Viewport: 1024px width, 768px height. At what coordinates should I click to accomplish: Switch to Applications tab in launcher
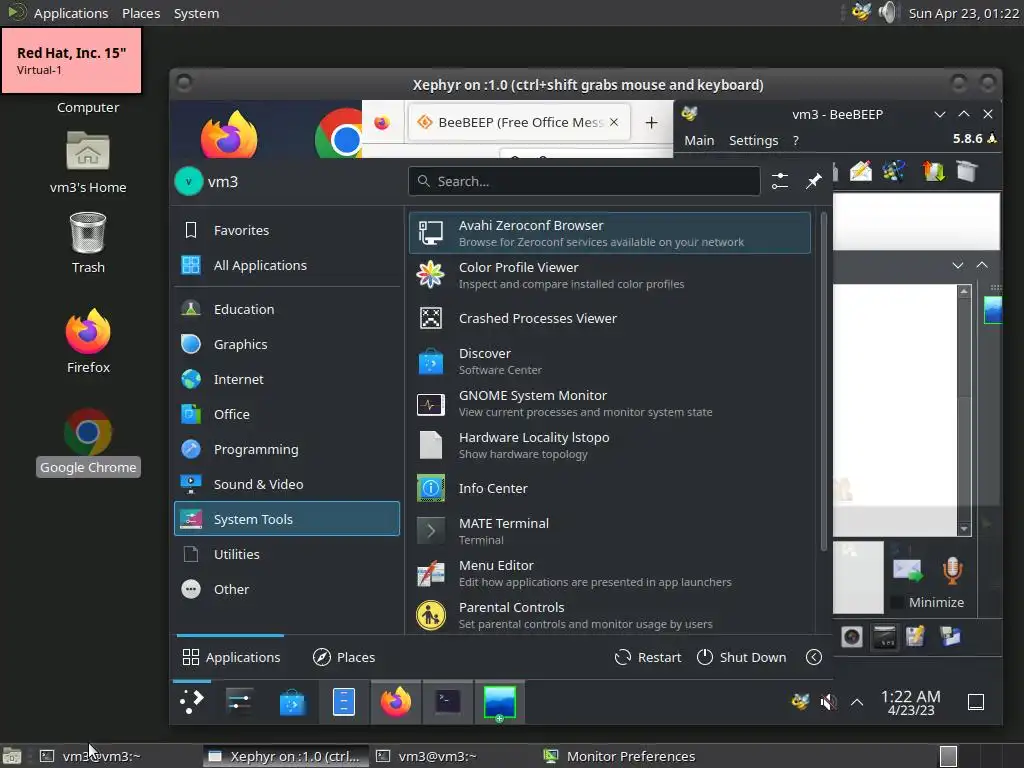[x=231, y=657]
